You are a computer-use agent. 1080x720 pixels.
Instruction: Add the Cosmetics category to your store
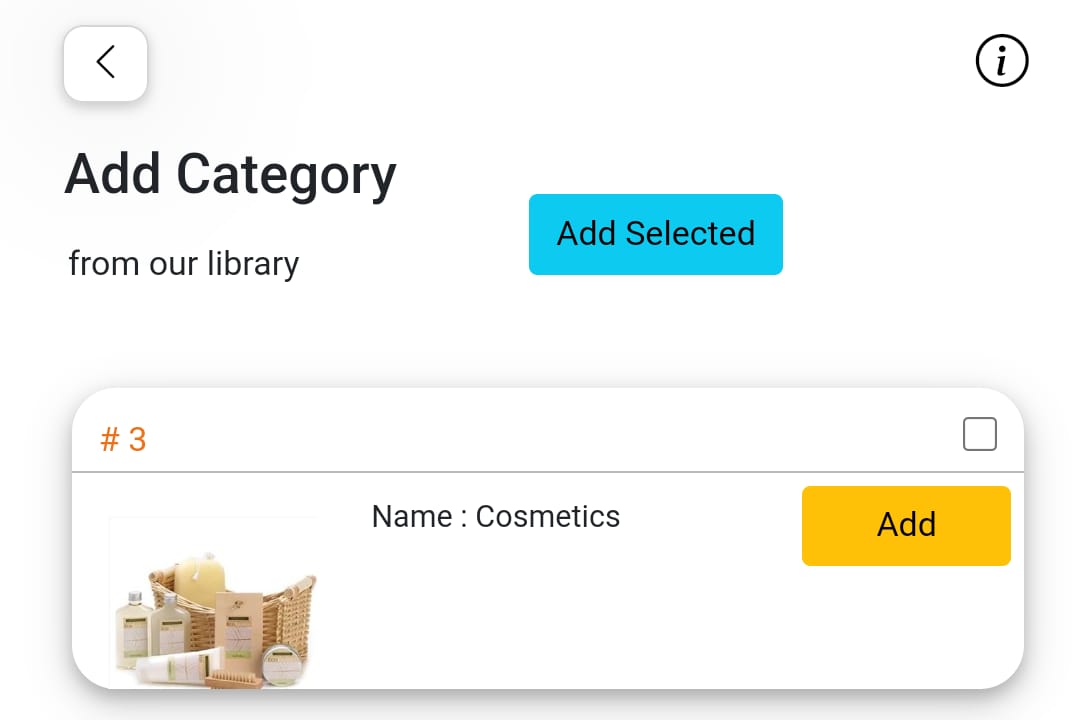906,526
